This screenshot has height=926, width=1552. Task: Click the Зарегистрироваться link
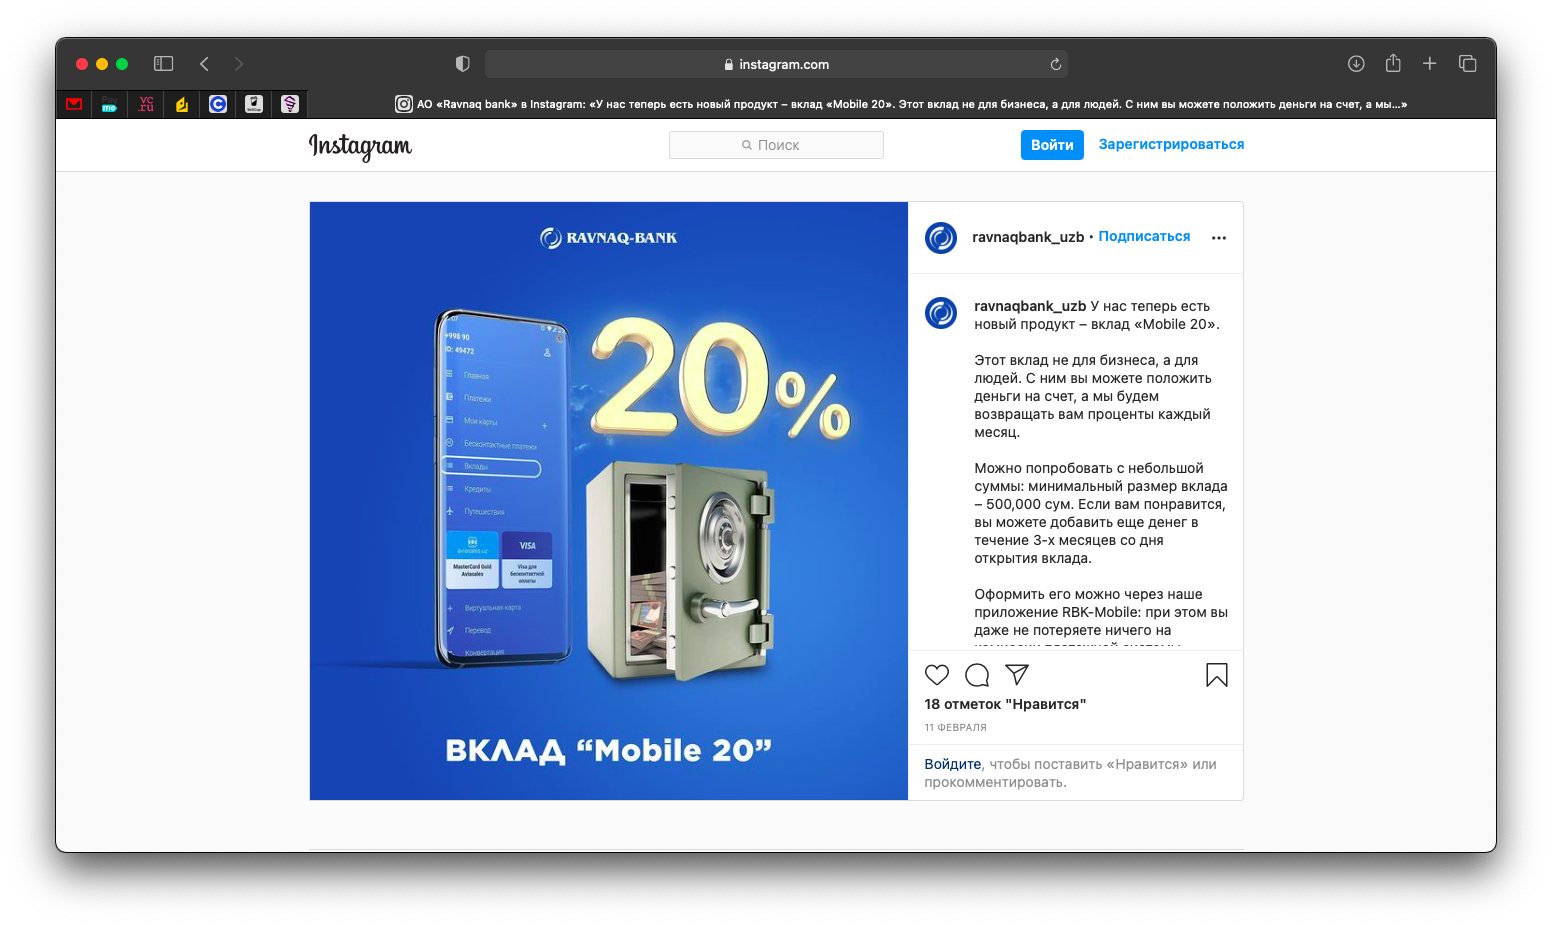[x=1171, y=144]
